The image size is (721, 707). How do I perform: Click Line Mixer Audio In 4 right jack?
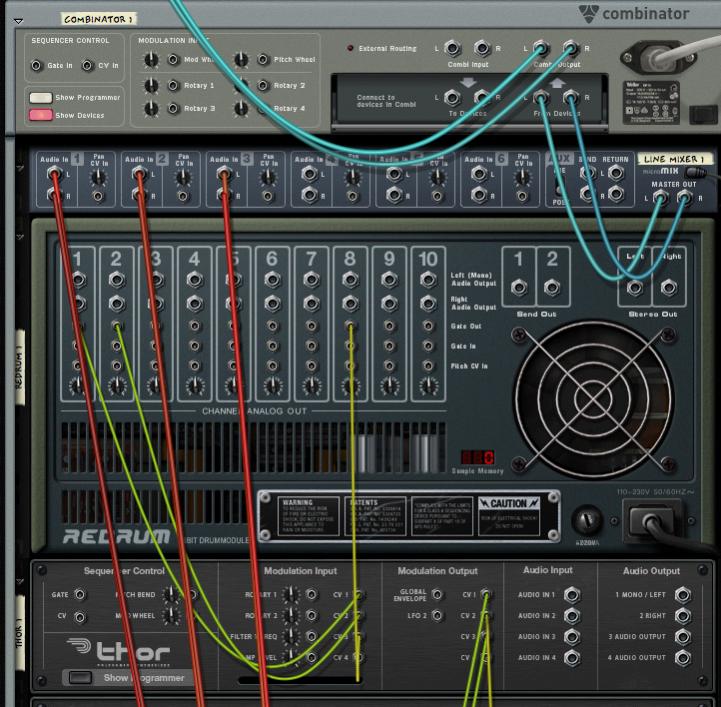point(309,195)
